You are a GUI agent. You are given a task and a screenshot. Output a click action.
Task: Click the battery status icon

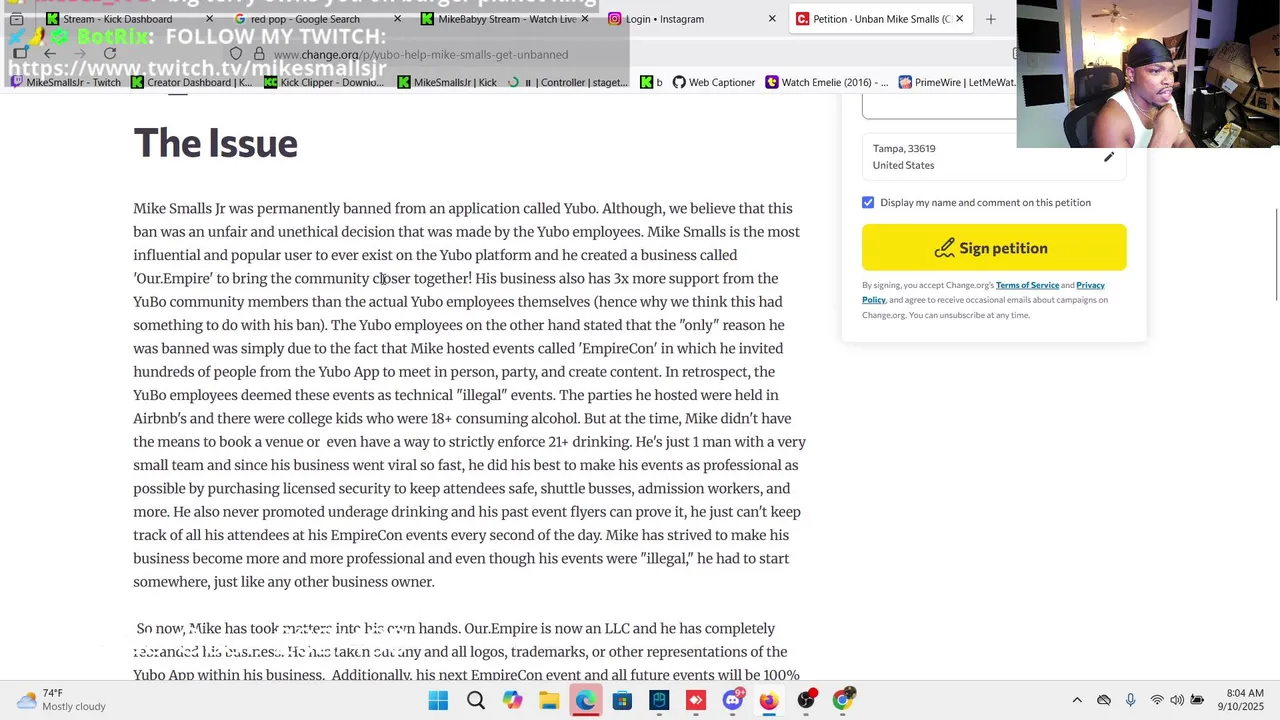1197,700
